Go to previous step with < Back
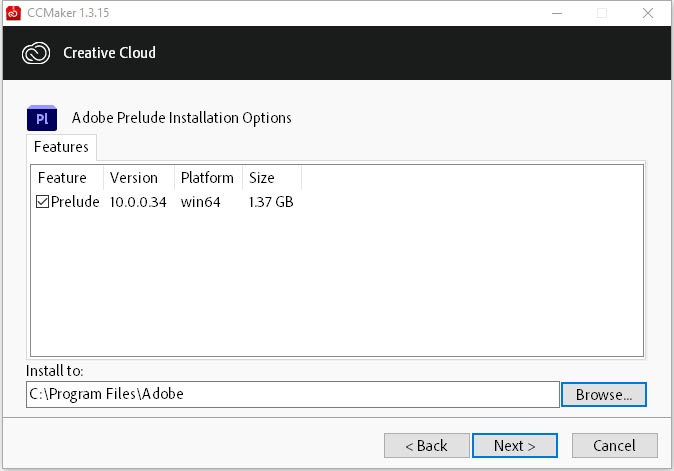The image size is (674, 471). 426,446
